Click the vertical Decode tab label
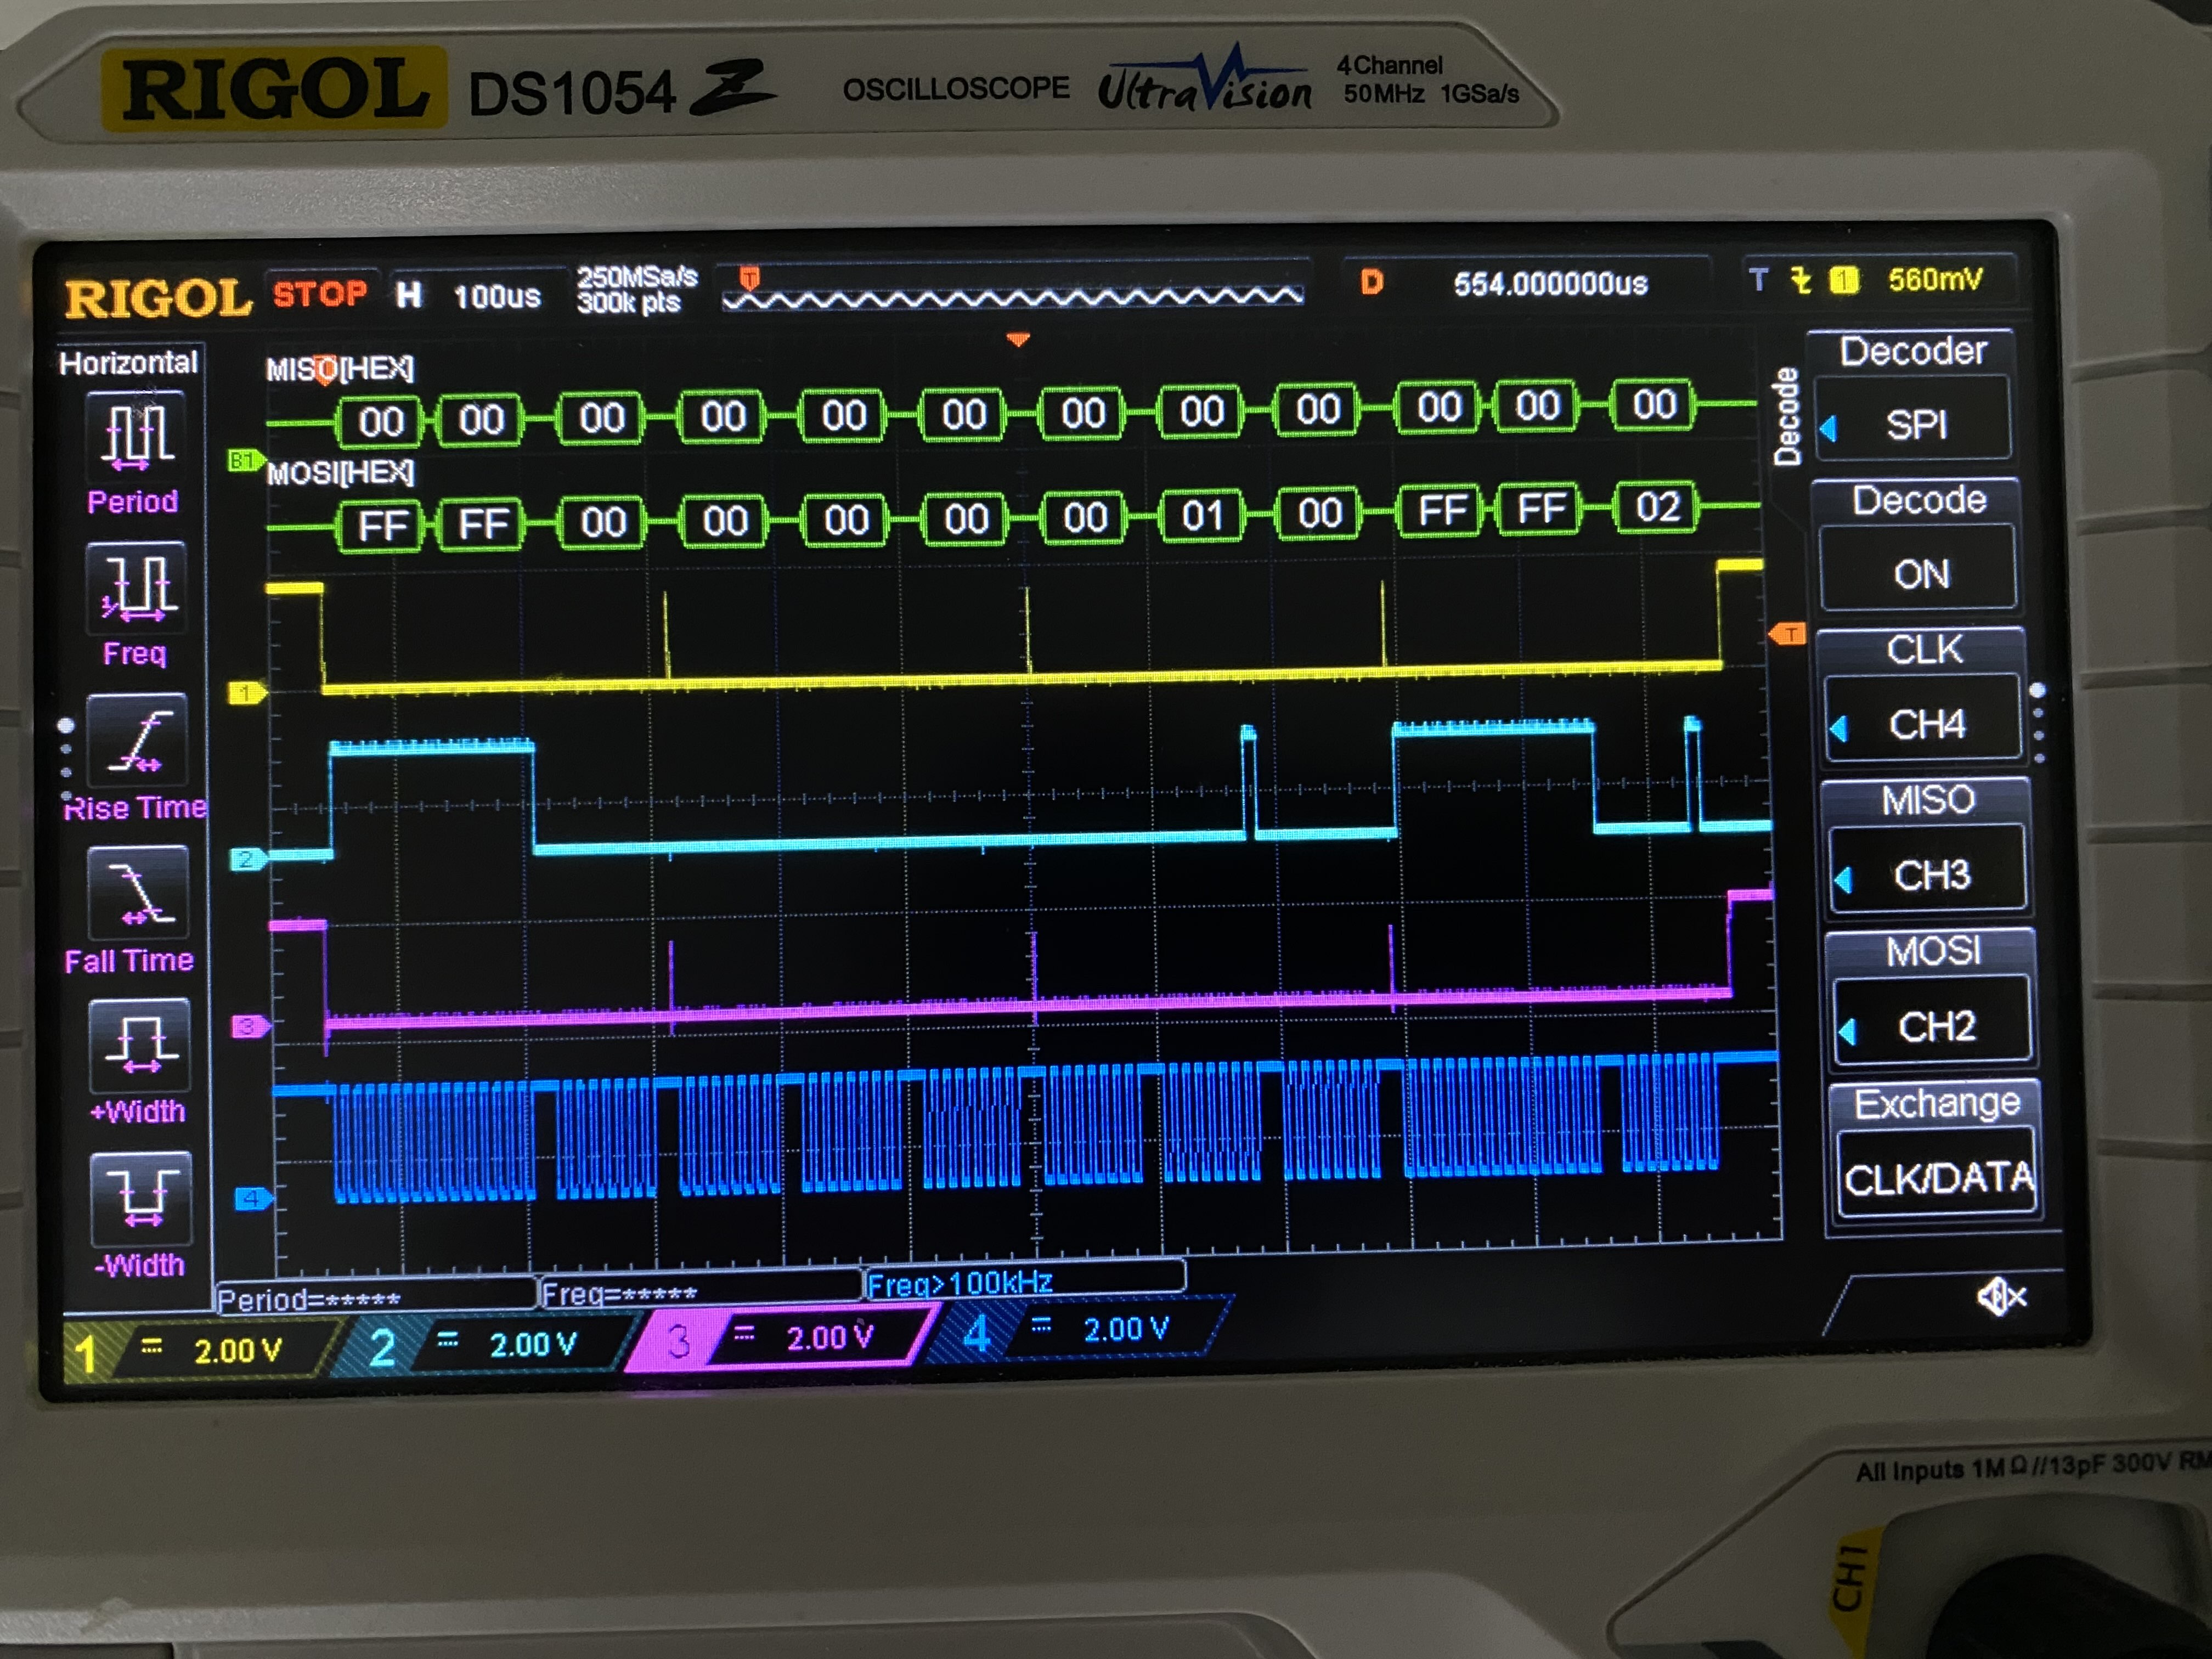2212x1659 pixels. (x=1787, y=417)
